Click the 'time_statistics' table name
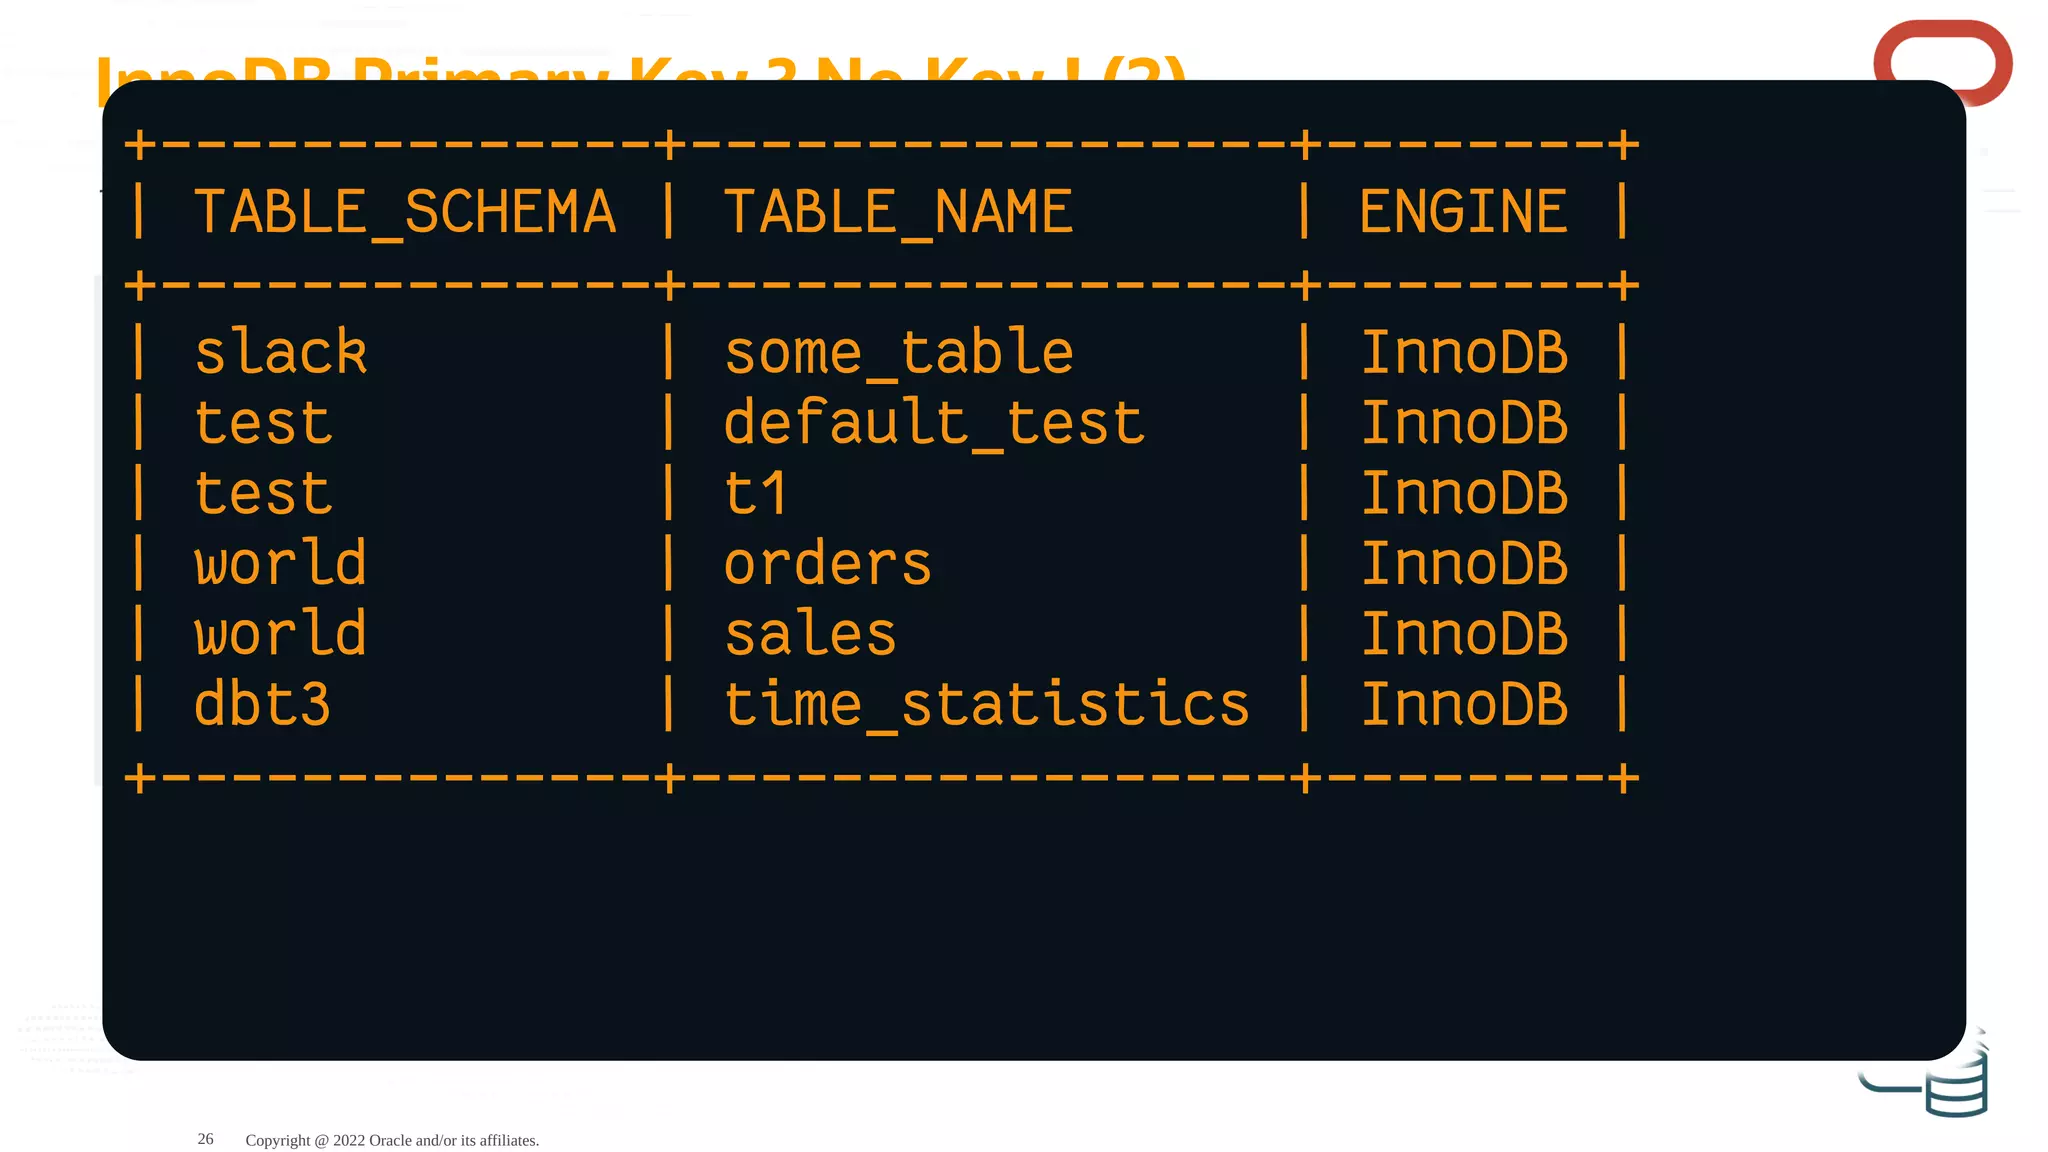This screenshot has width=2048, height=1152. (986, 705)
